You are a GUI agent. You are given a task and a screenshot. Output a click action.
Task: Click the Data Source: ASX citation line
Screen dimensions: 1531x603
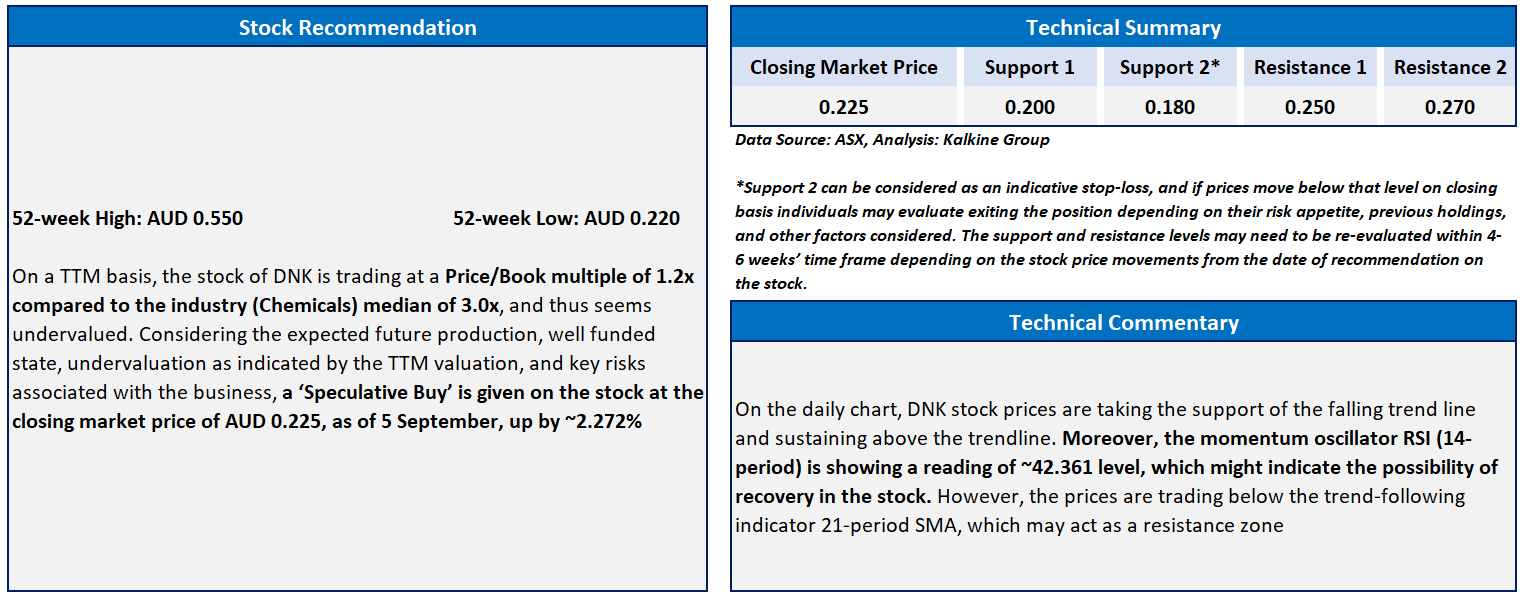tap(892, 140)
